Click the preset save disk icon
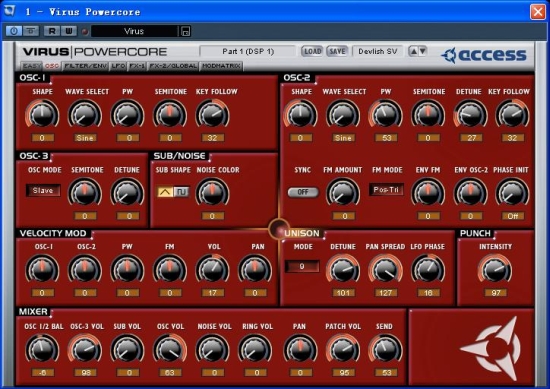This screenshot has height=389, width=550. click(186, 31)
